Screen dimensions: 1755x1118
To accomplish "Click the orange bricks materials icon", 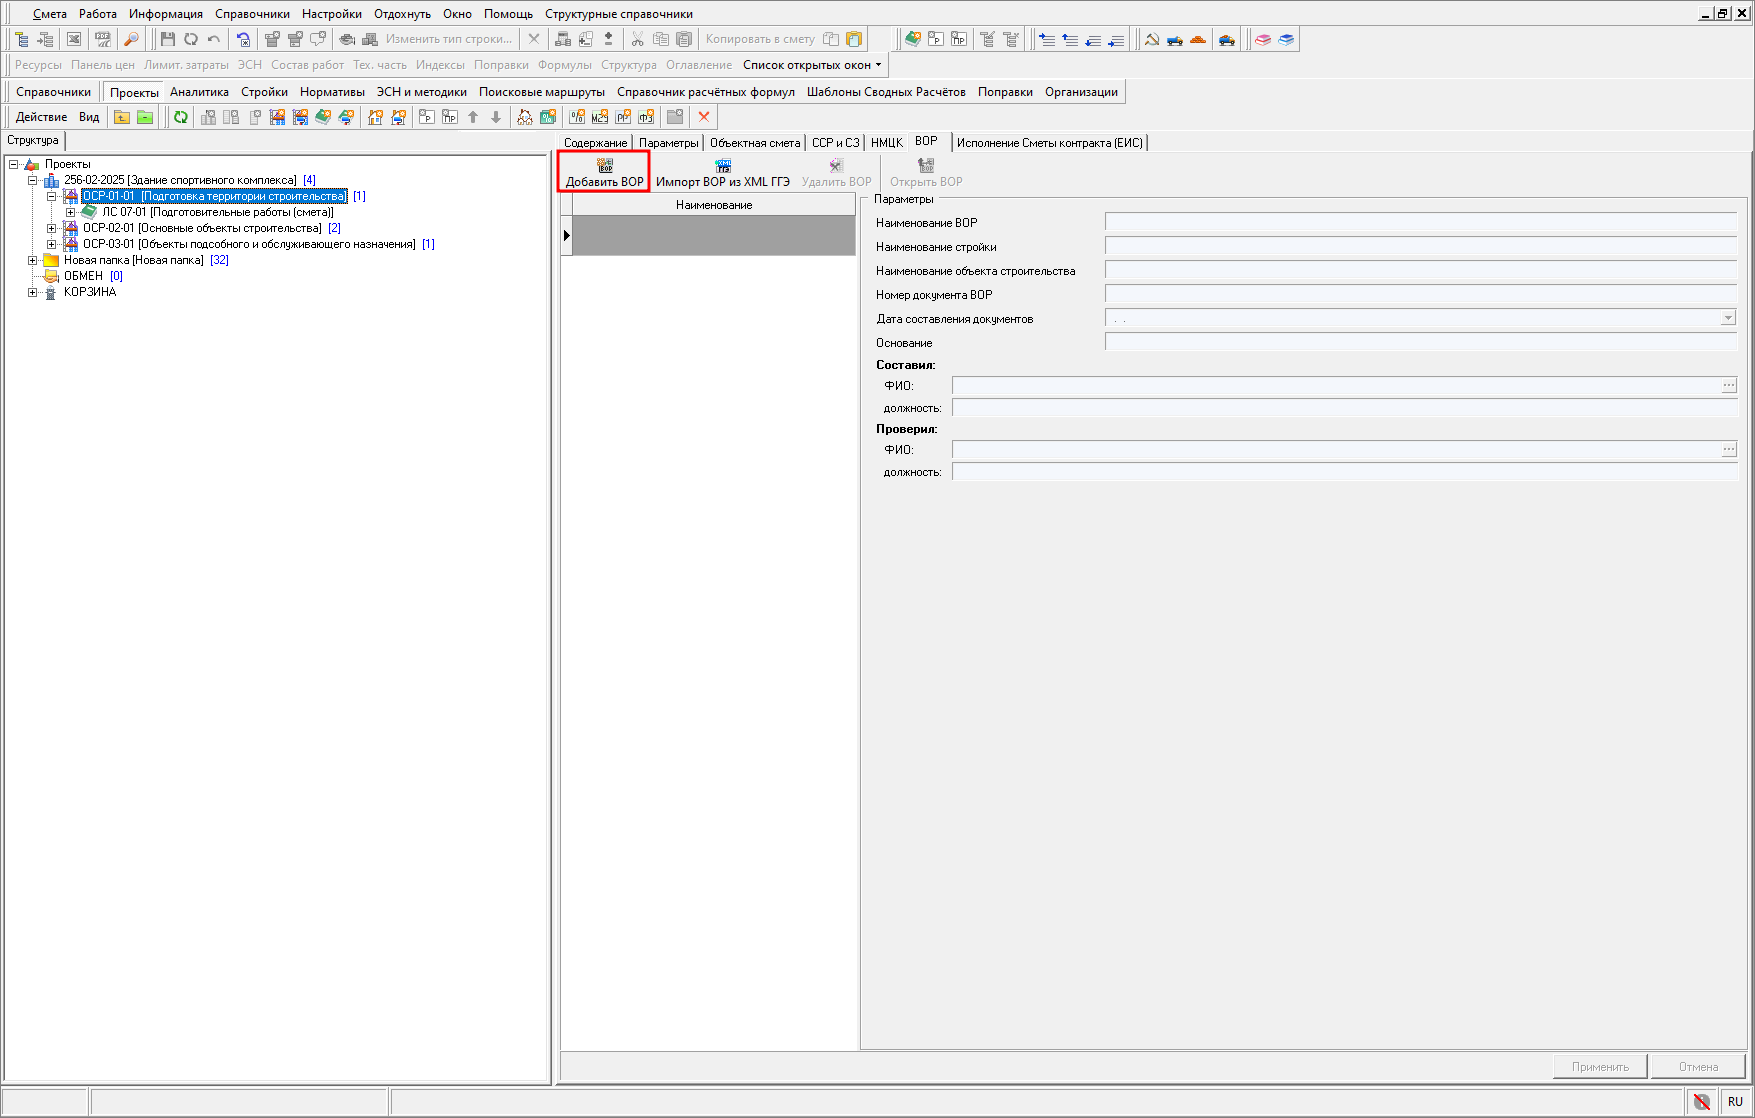I will (1198, 39).
